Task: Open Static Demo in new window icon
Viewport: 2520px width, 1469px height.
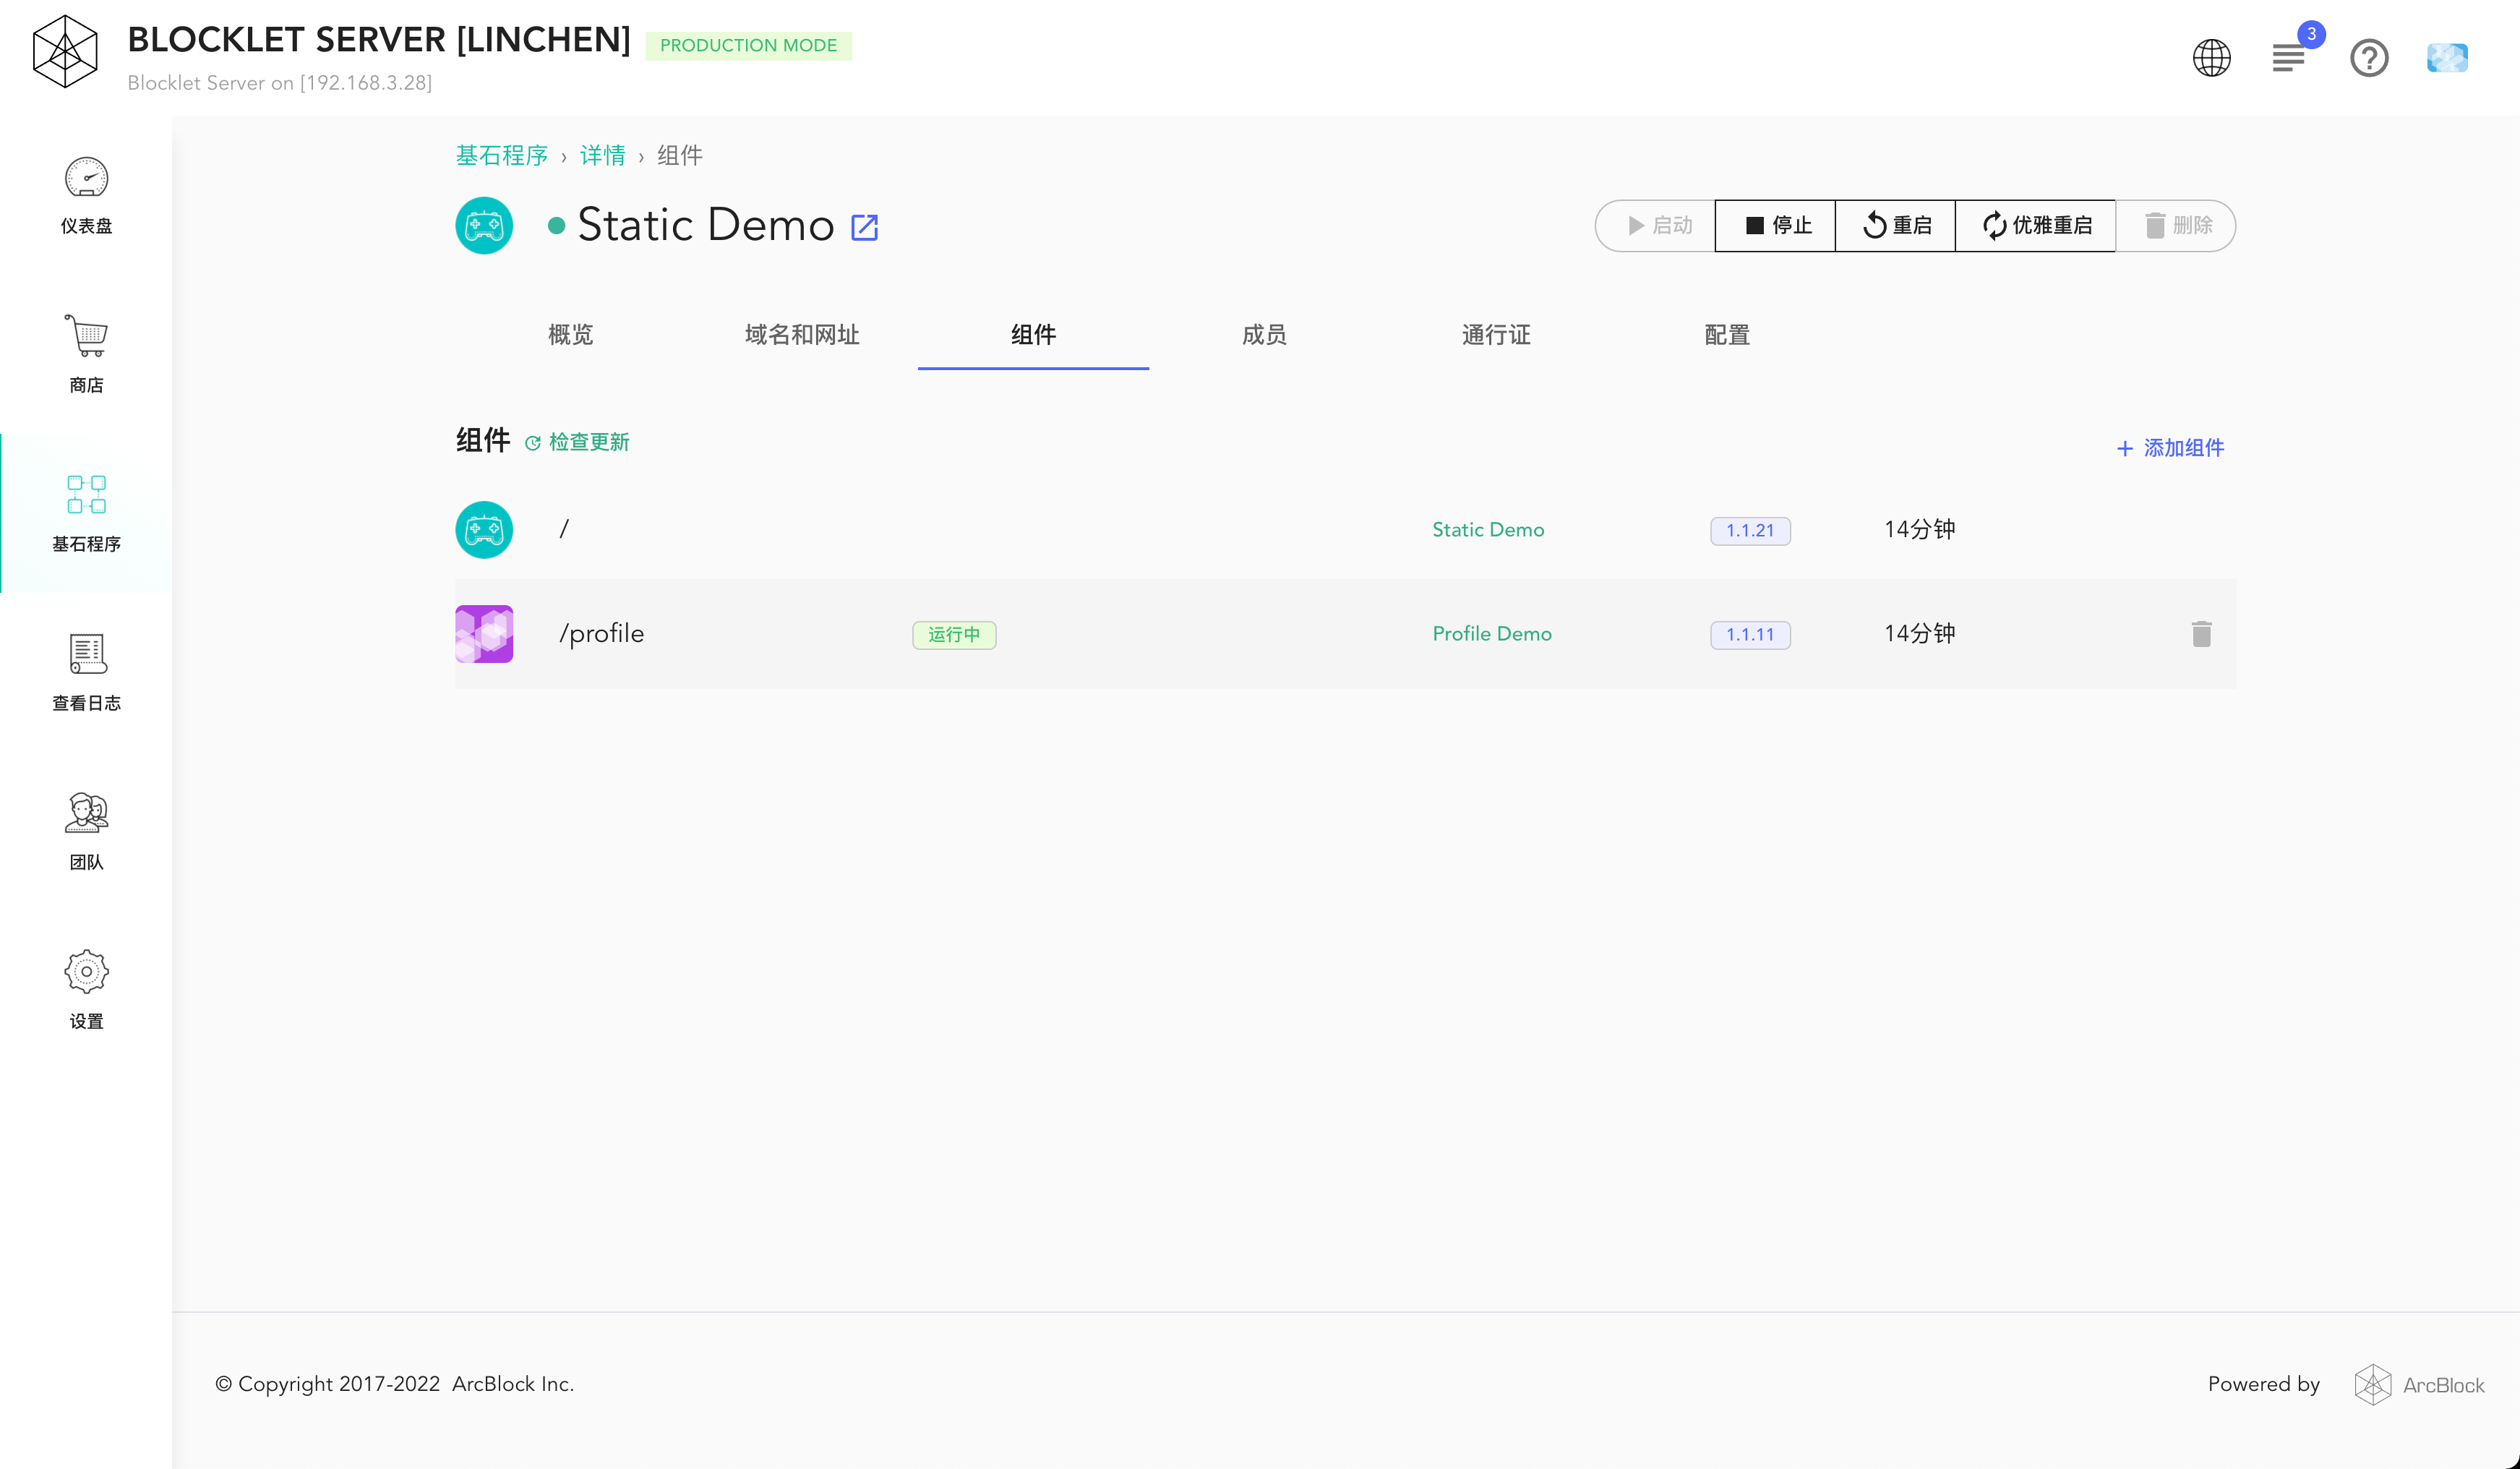Action: [864, 227]
